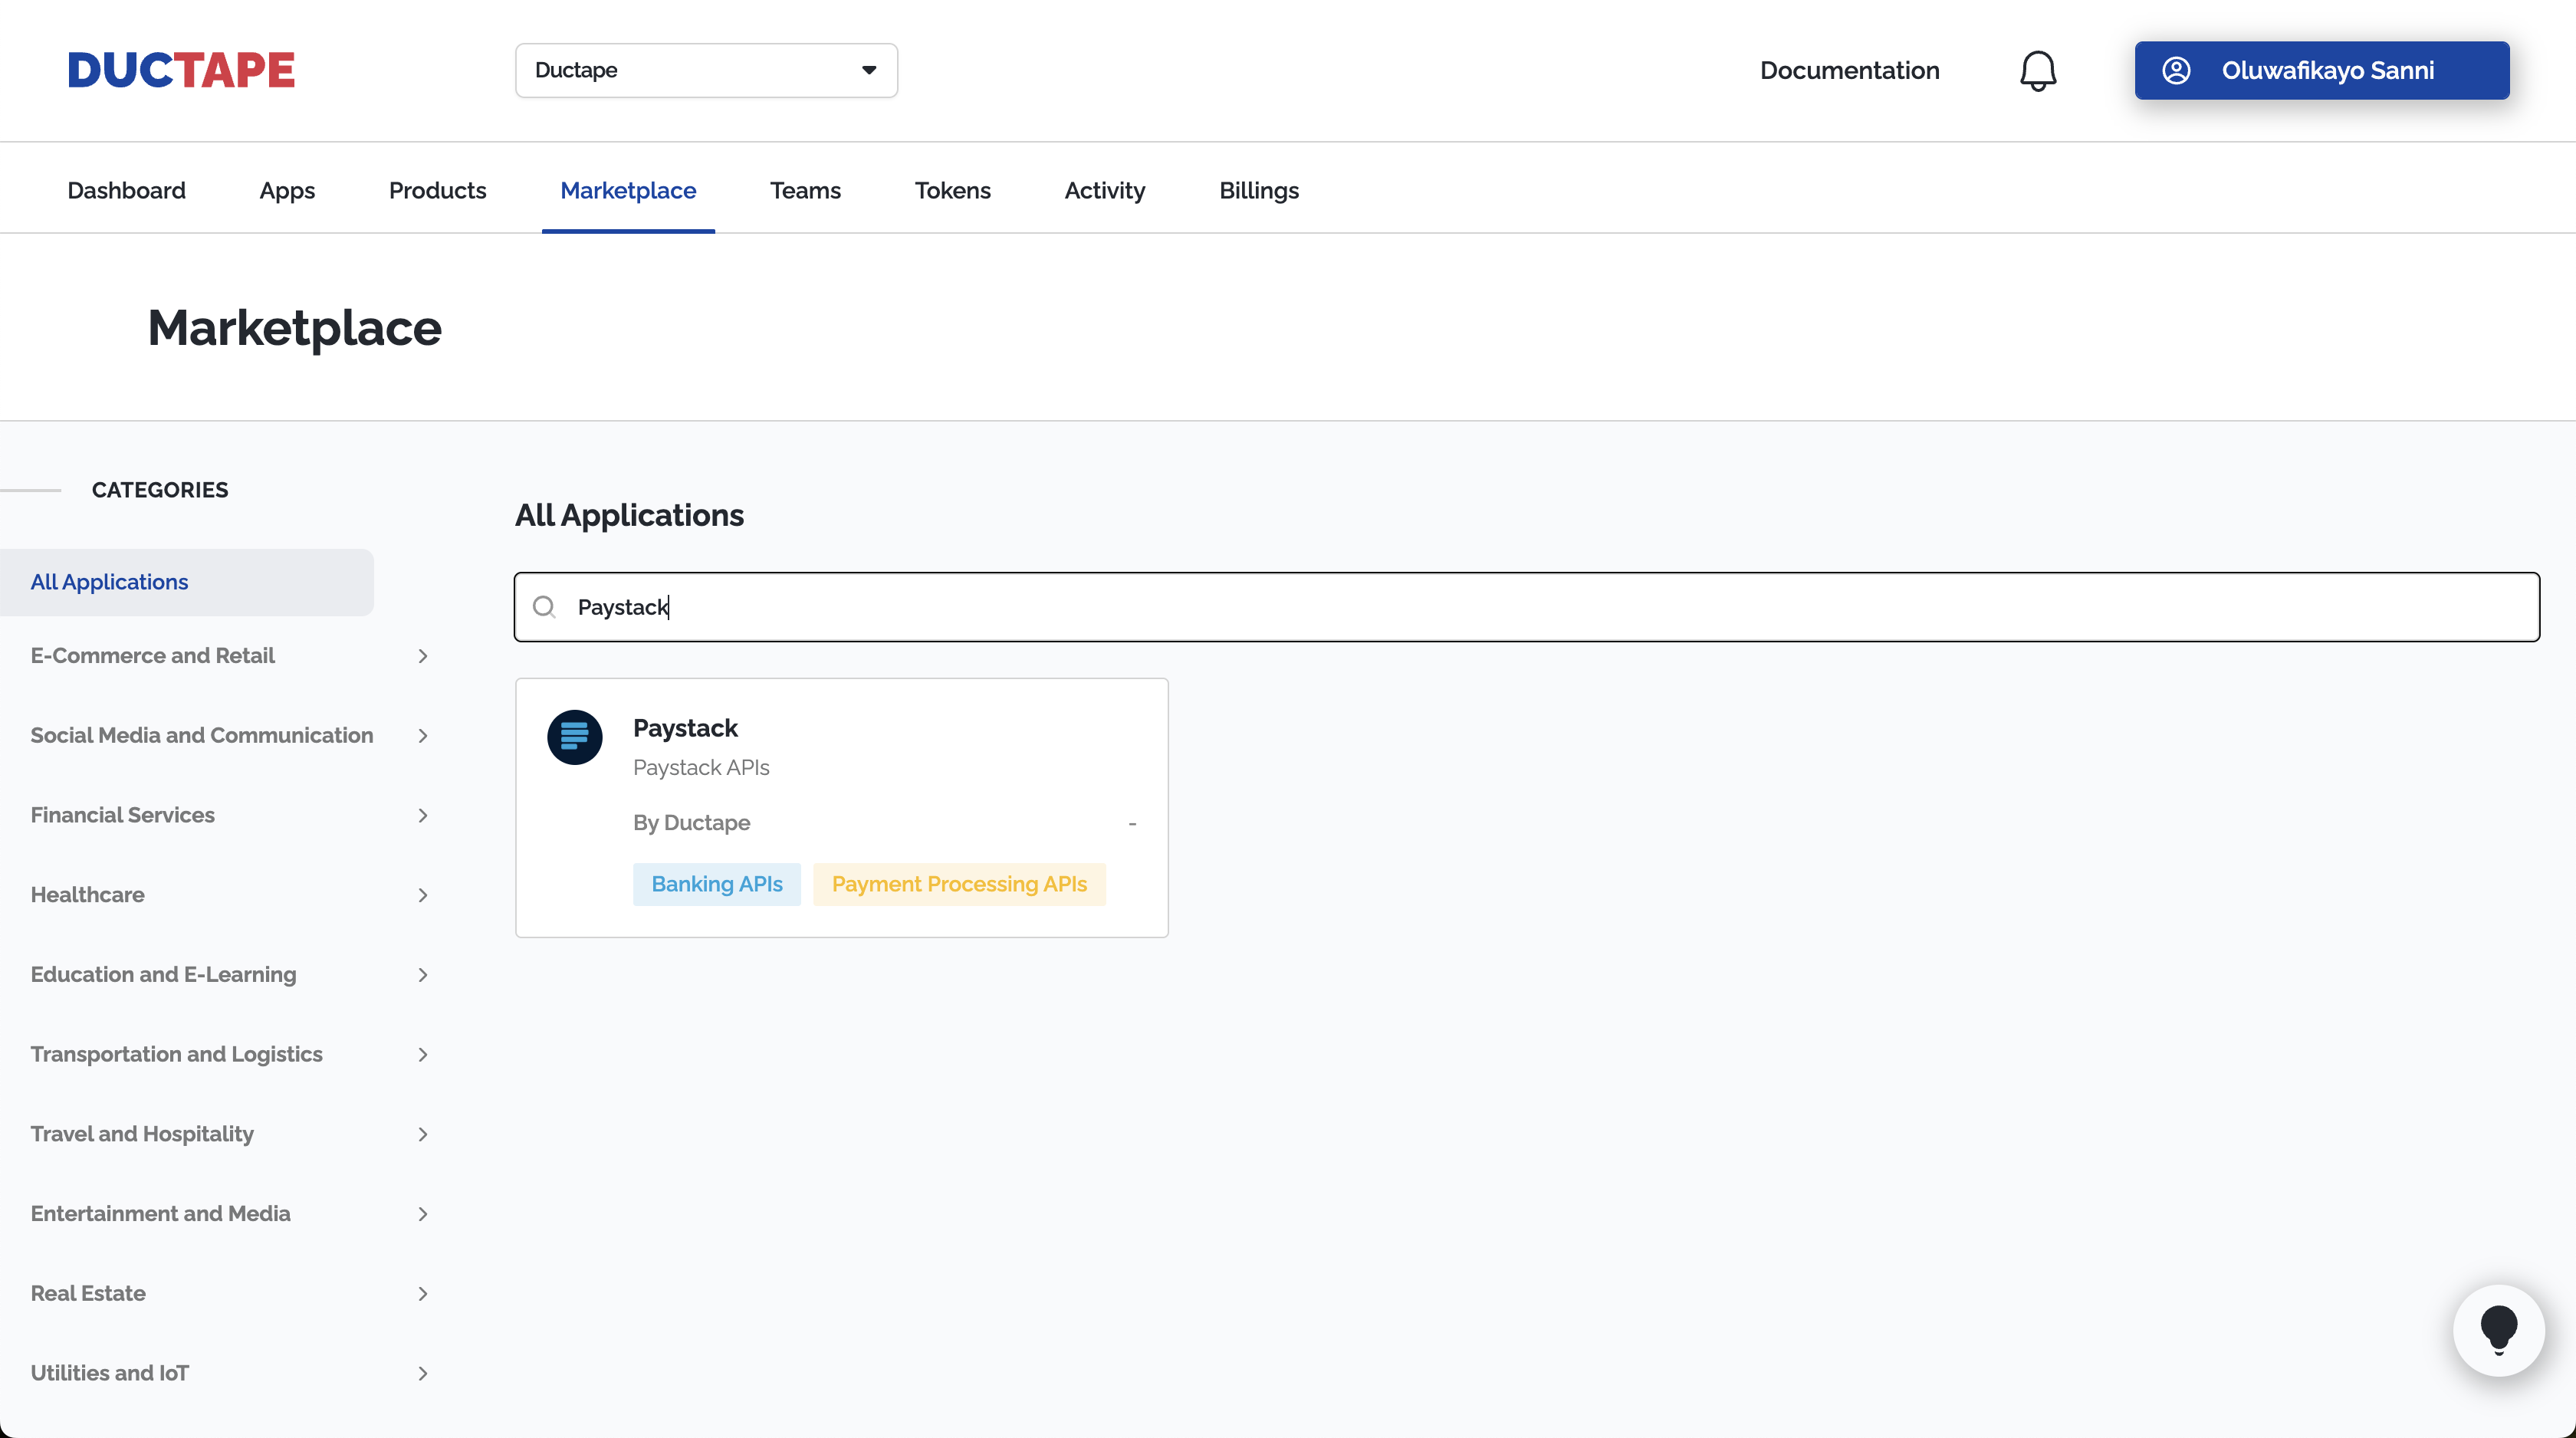This screenshot has width=2576, height=1438.
Task: Select Utilities and IoT category
Action: click(x=109, y=1374)
